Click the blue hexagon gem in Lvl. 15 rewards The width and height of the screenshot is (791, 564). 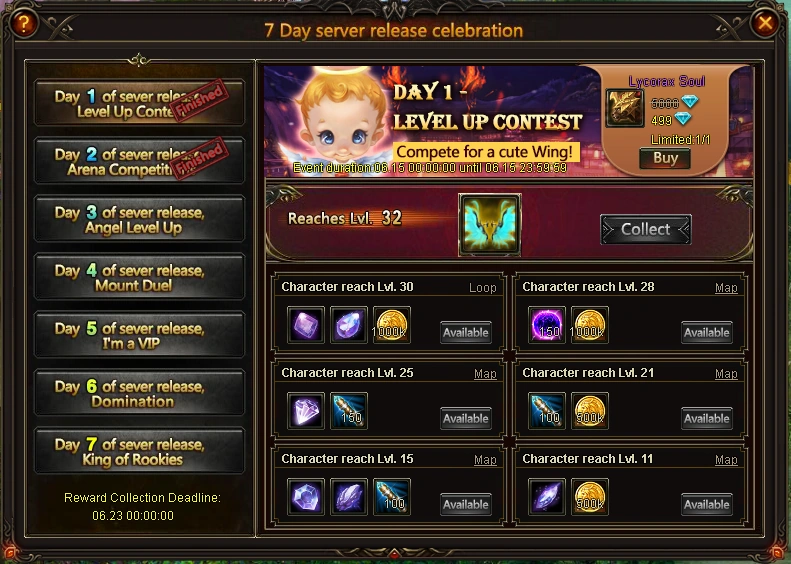(306, 497)
